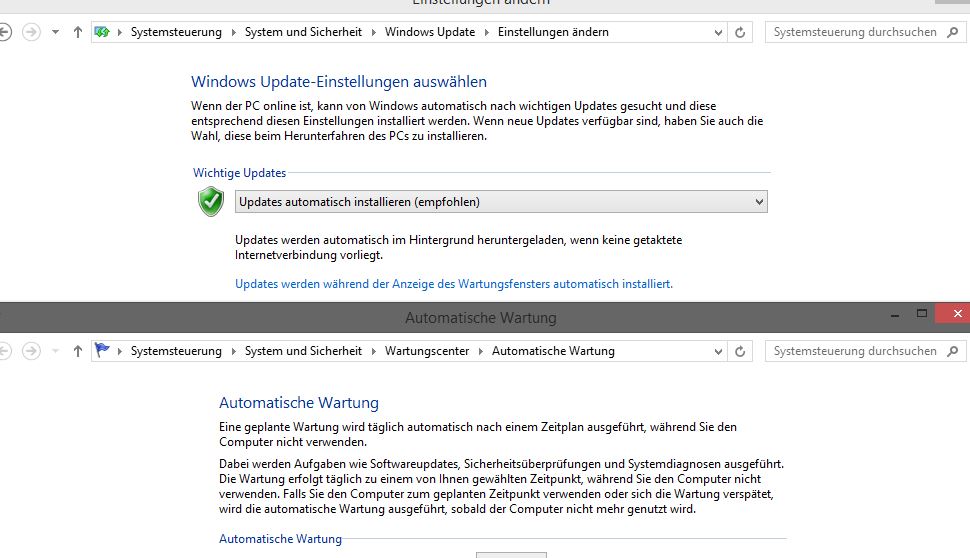
Task: Click the Wartungscenter flag icon
Action: tap(102, 350)
